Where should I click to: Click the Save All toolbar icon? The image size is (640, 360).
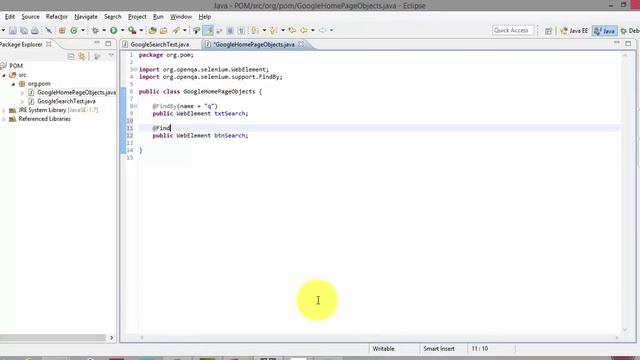coord(24,31)
